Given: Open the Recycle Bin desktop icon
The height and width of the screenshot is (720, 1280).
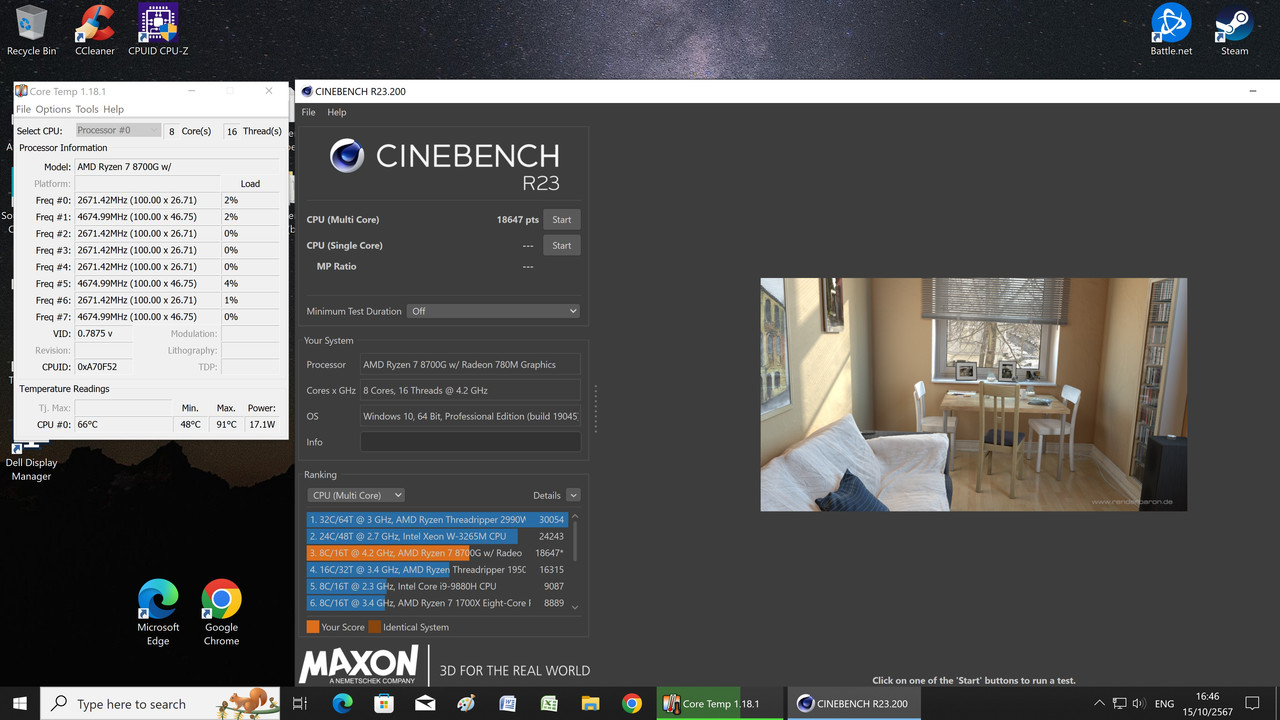Looking at the screenshot, I should pos(31,30).
